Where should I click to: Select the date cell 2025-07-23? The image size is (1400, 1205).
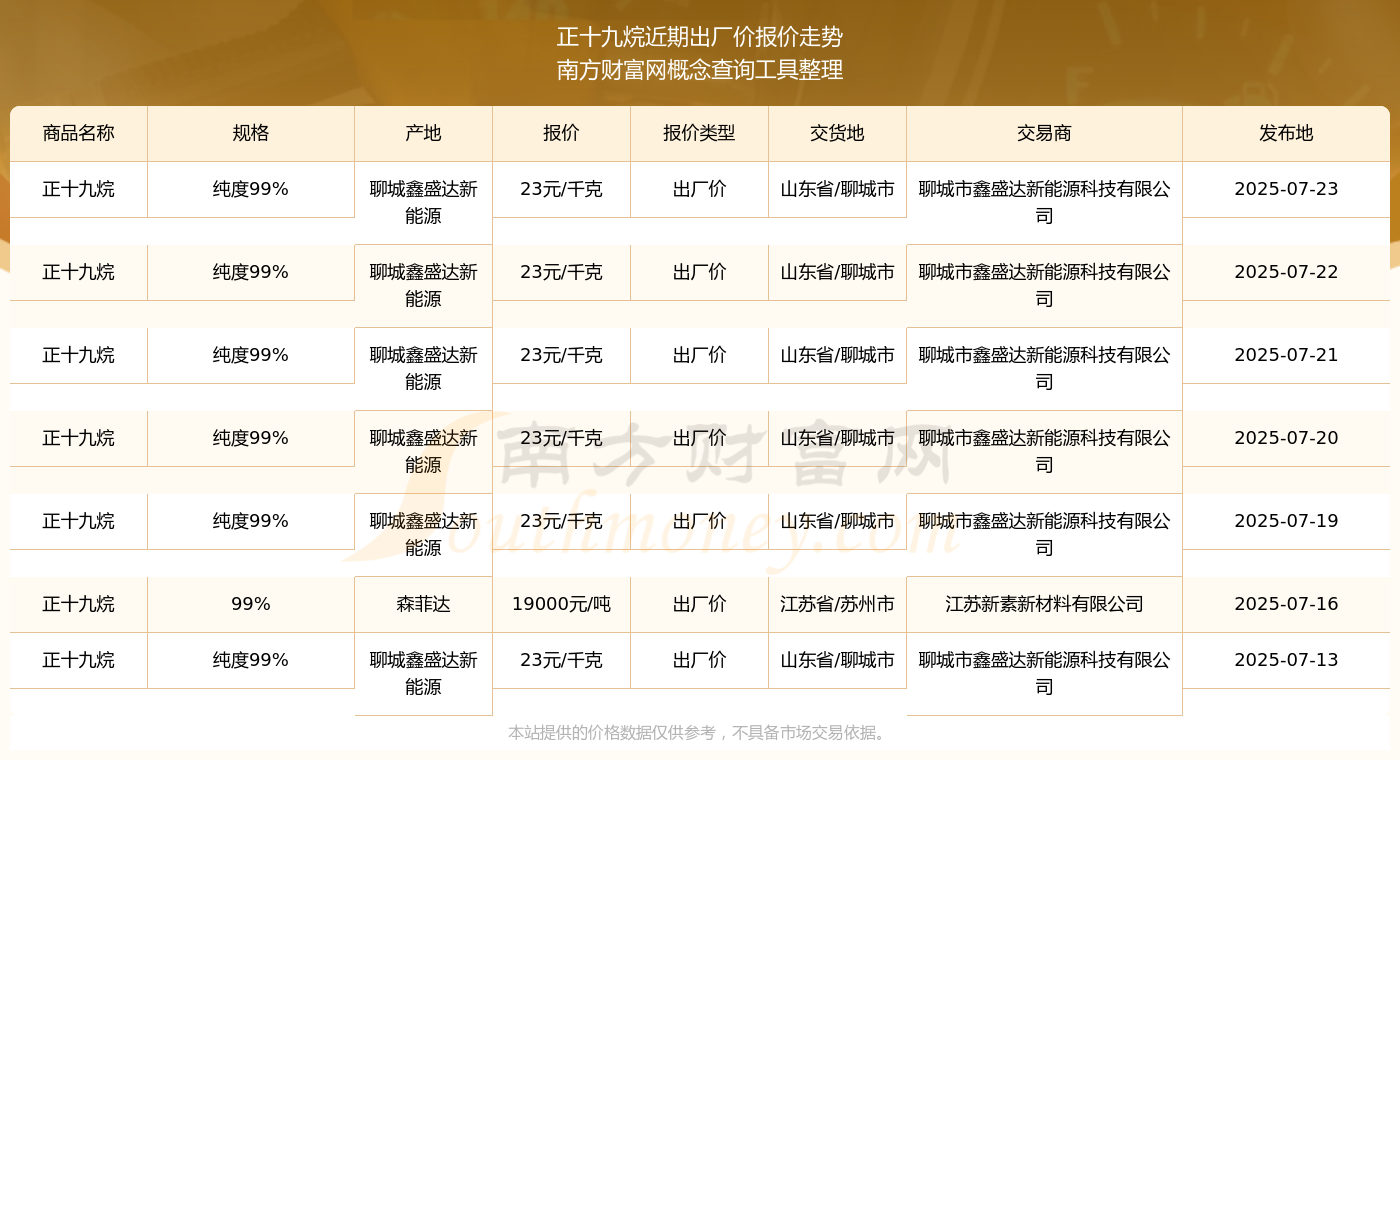1286,189
